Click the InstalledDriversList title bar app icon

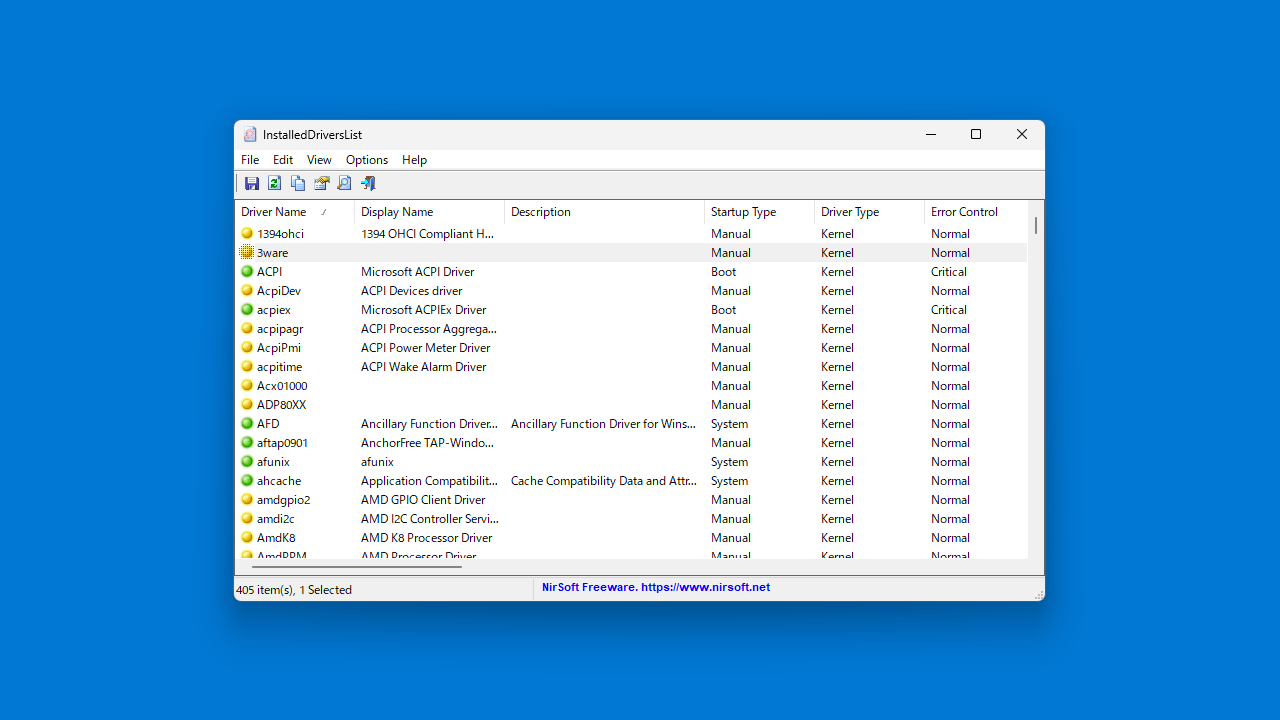[250, 134]
